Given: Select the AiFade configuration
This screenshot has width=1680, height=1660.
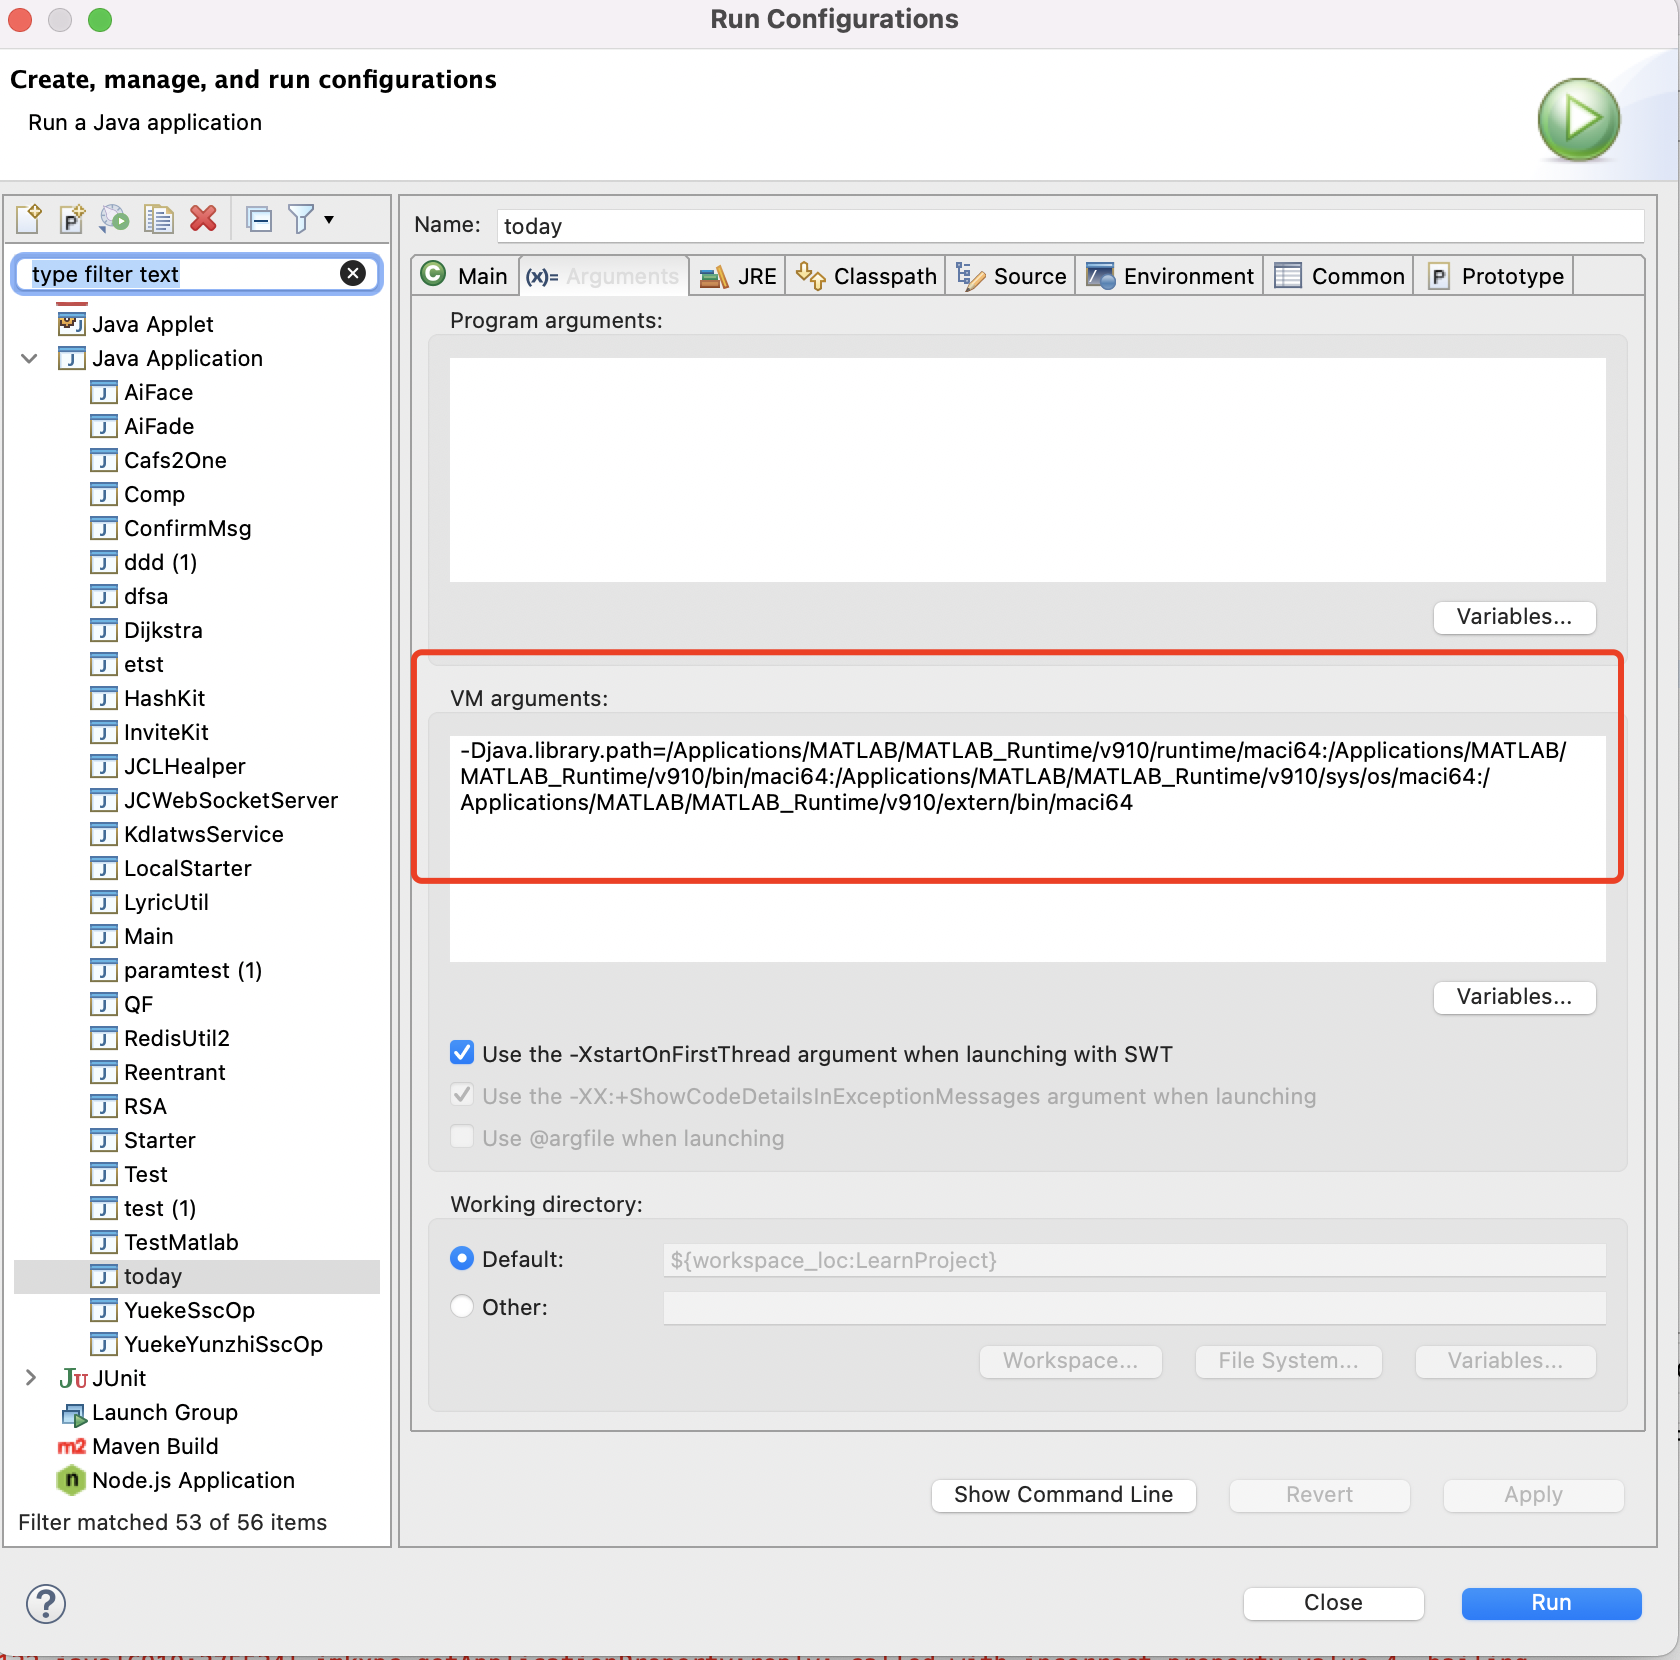Looking at the screenshot, I should coord(142,426).
